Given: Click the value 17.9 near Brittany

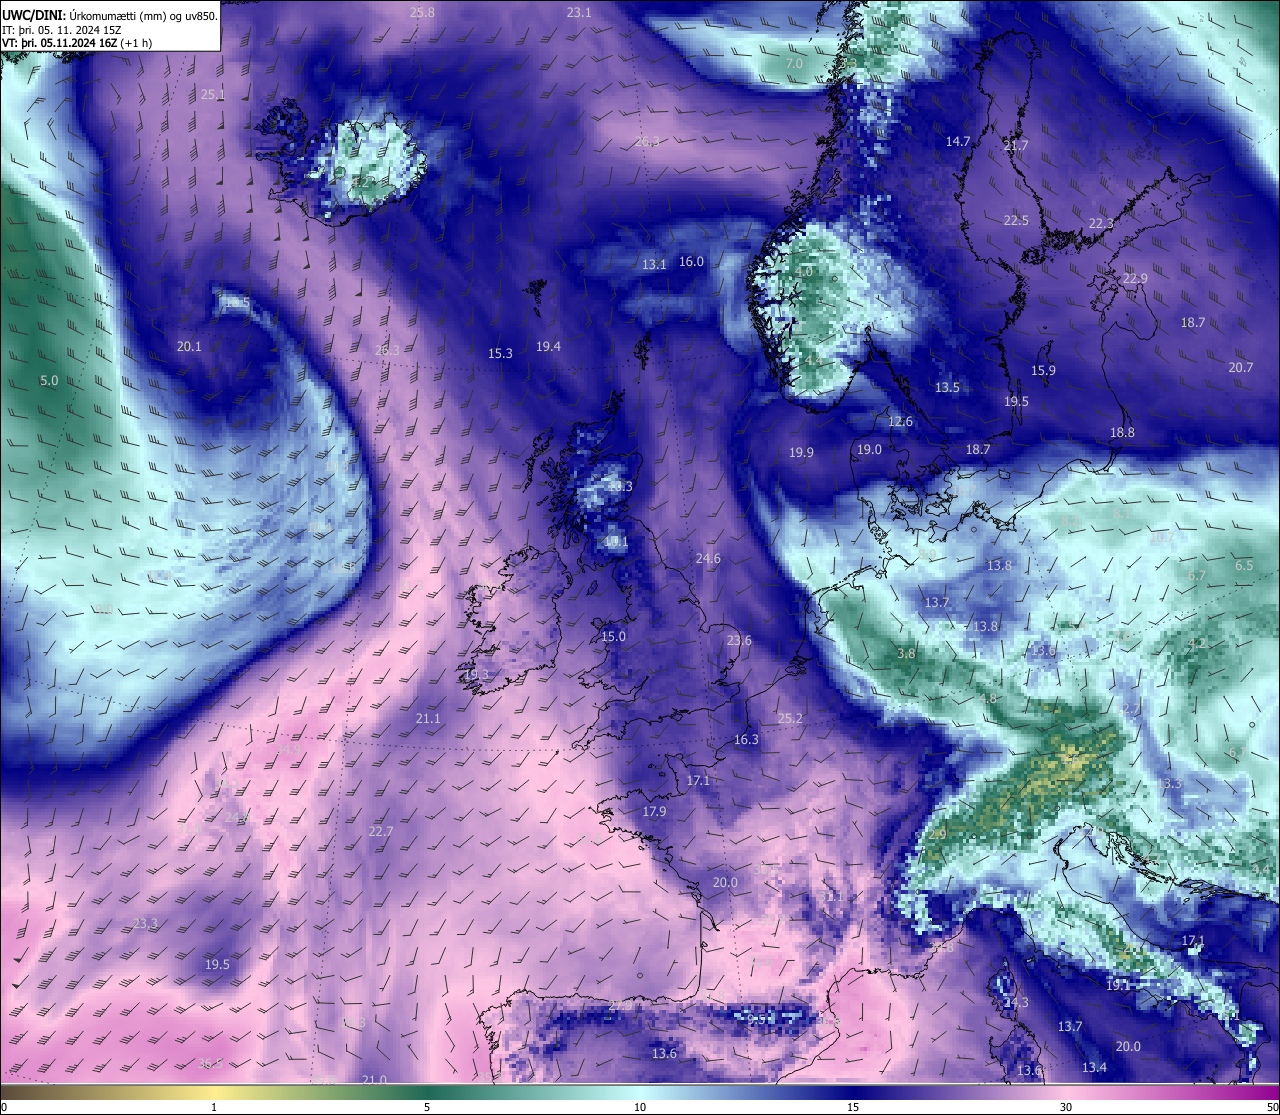Looking at the screenshot, I should (654, 812).
